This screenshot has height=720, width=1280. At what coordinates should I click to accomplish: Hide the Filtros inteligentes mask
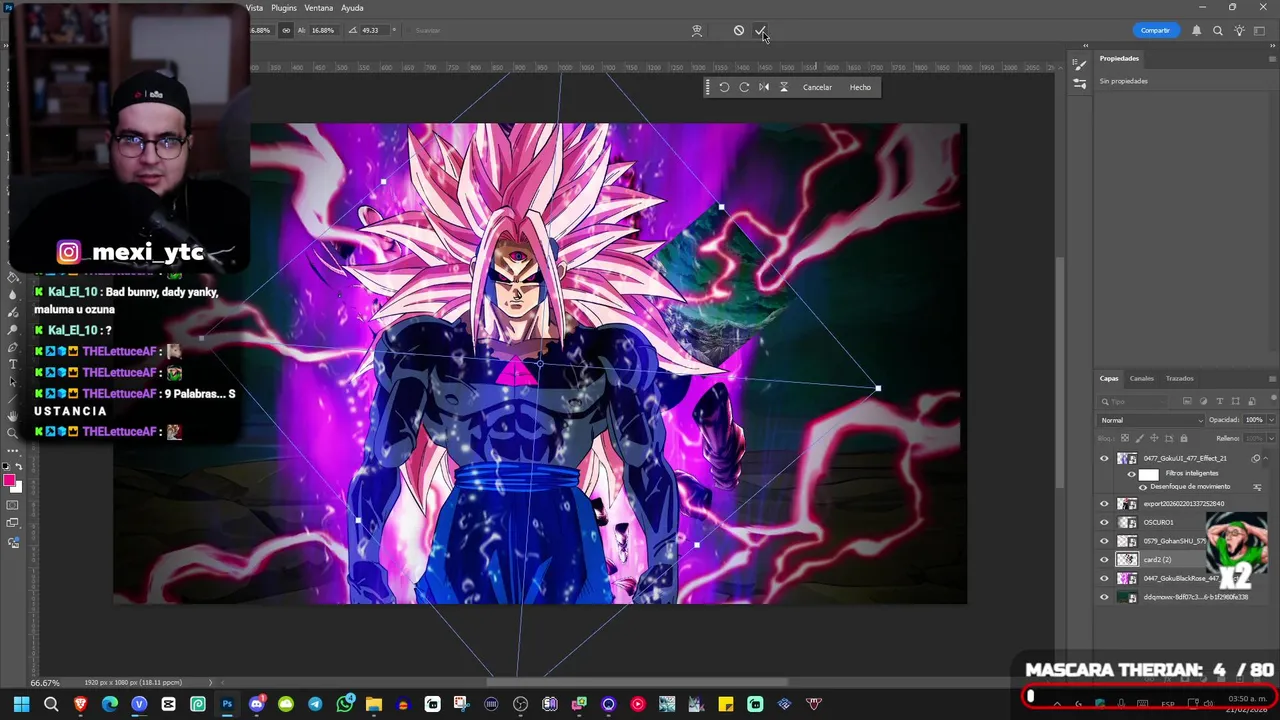(x=1131, y=474)
